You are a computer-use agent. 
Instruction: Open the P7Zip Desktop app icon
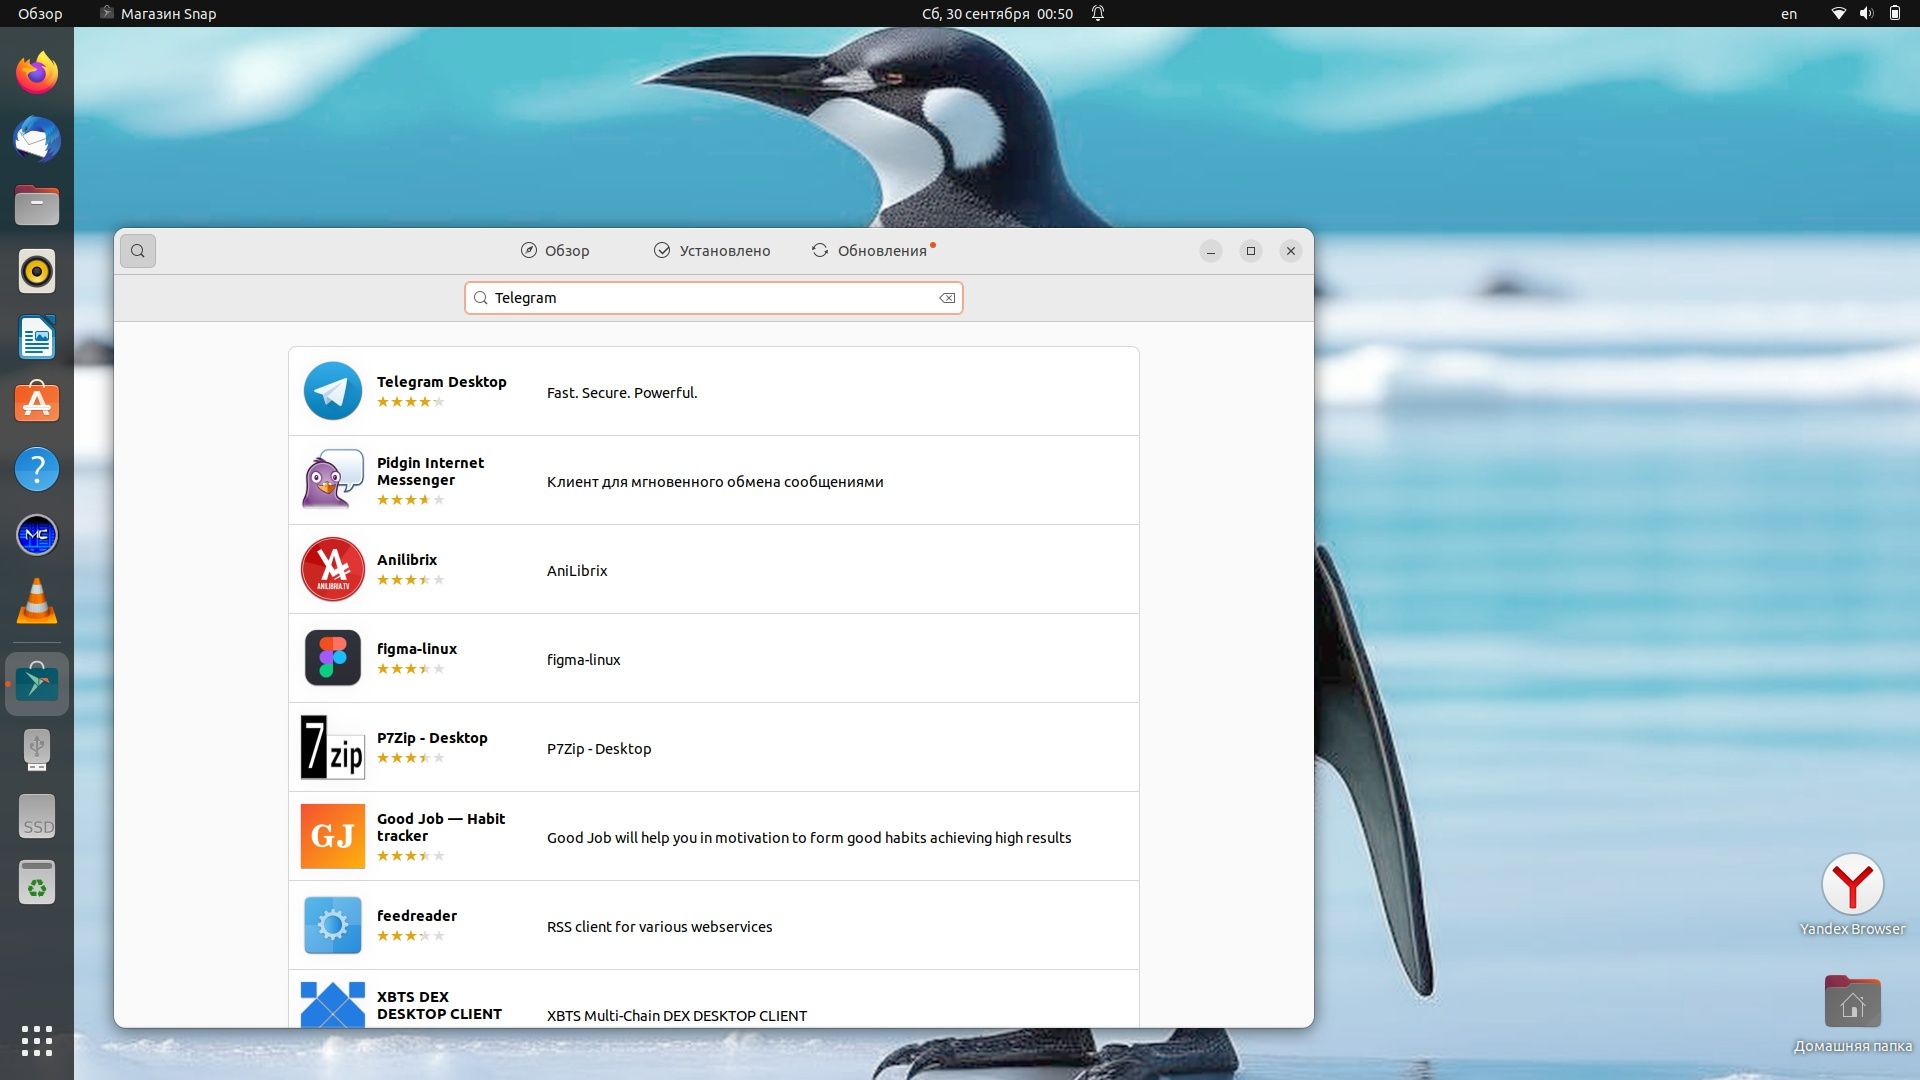[x=333, y=747]
